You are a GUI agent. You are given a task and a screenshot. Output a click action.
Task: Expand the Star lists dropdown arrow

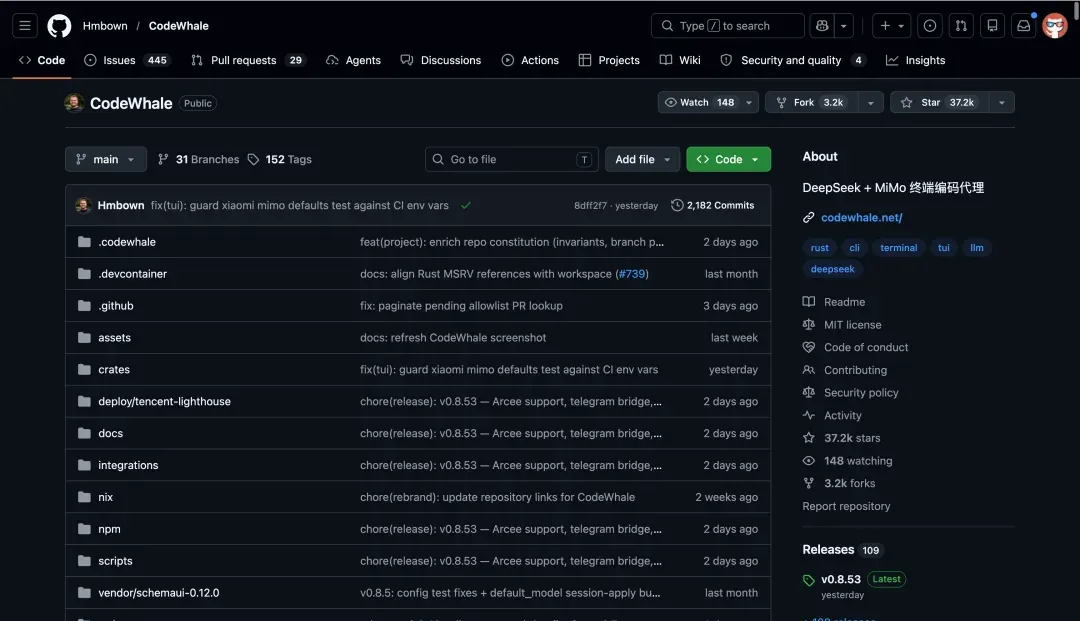1001,102
